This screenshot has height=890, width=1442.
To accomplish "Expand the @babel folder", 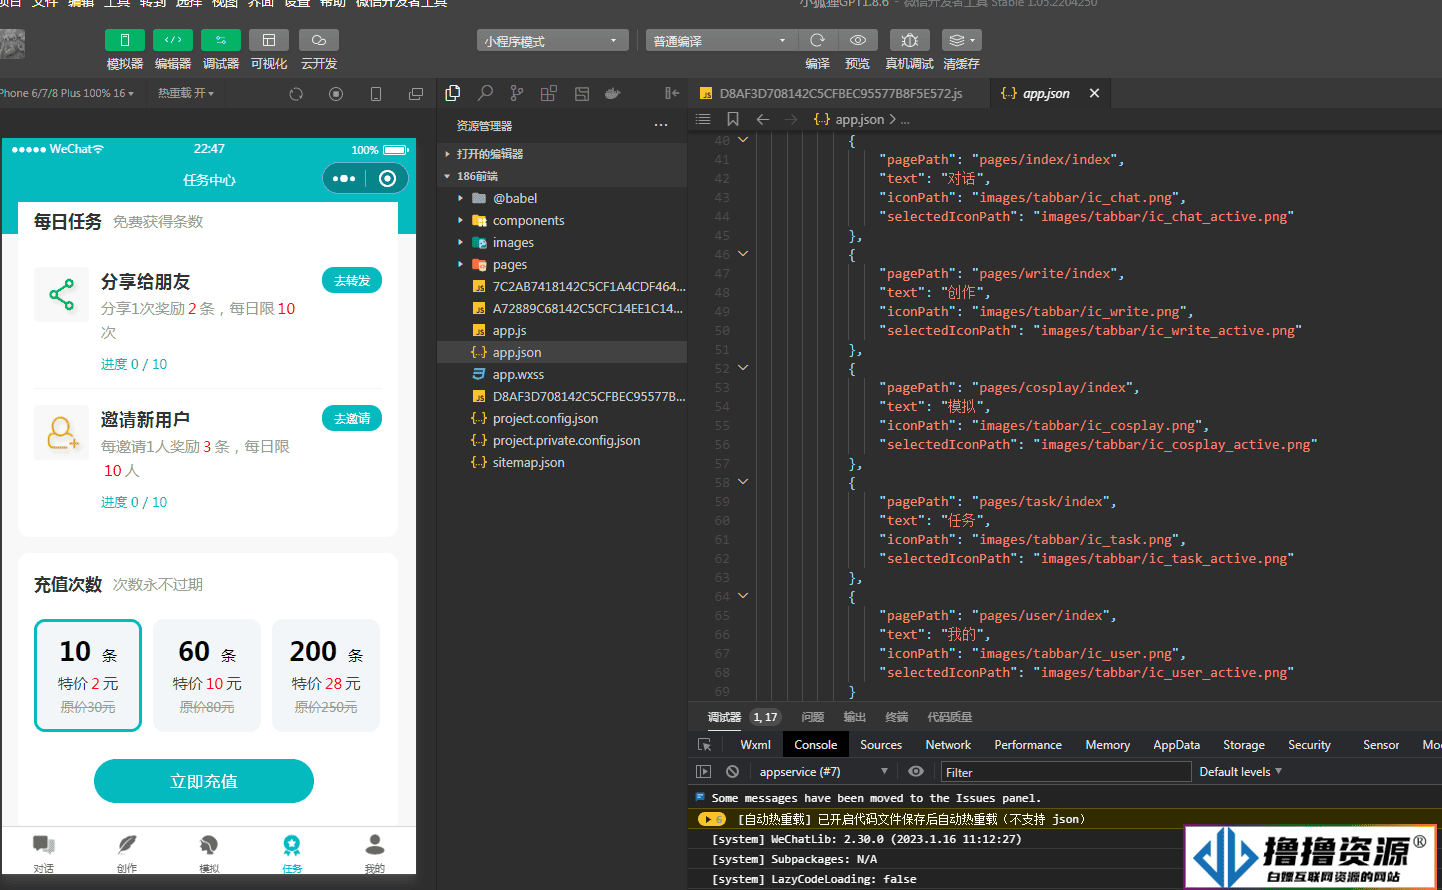I will 562,198.
